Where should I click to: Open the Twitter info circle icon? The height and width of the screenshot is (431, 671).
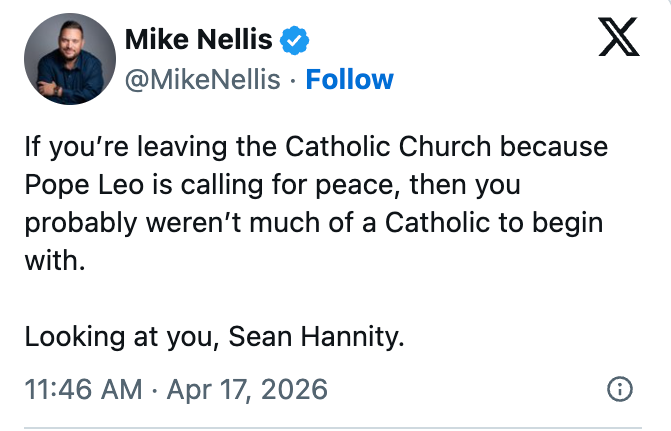tap(619, 389)
